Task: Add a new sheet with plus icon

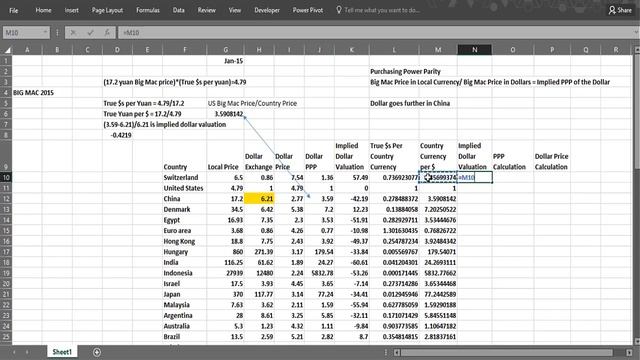Action: [x=97, y=352]
